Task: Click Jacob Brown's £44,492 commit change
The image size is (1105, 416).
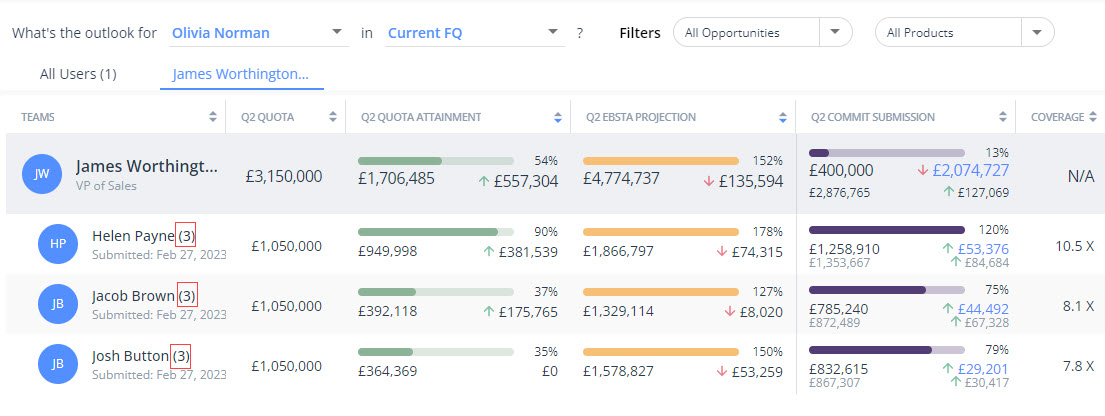Action: coord(983,308)
